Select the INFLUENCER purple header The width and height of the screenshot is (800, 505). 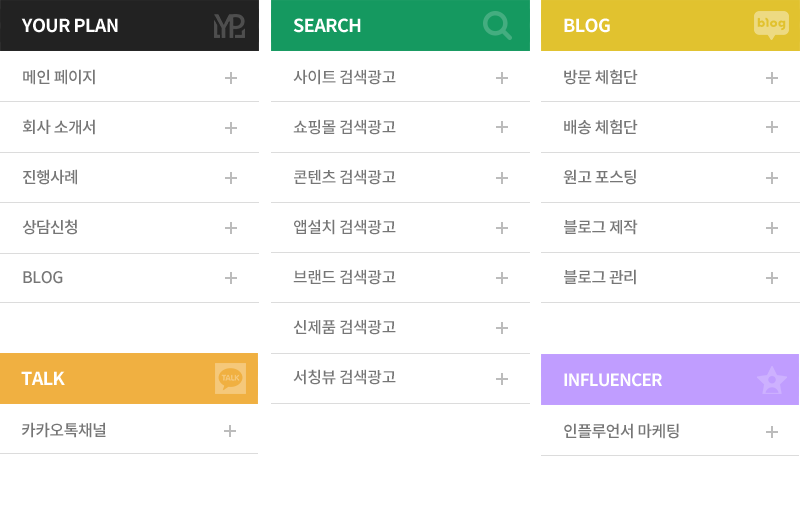pyautogui.click(x=670, y=380)
